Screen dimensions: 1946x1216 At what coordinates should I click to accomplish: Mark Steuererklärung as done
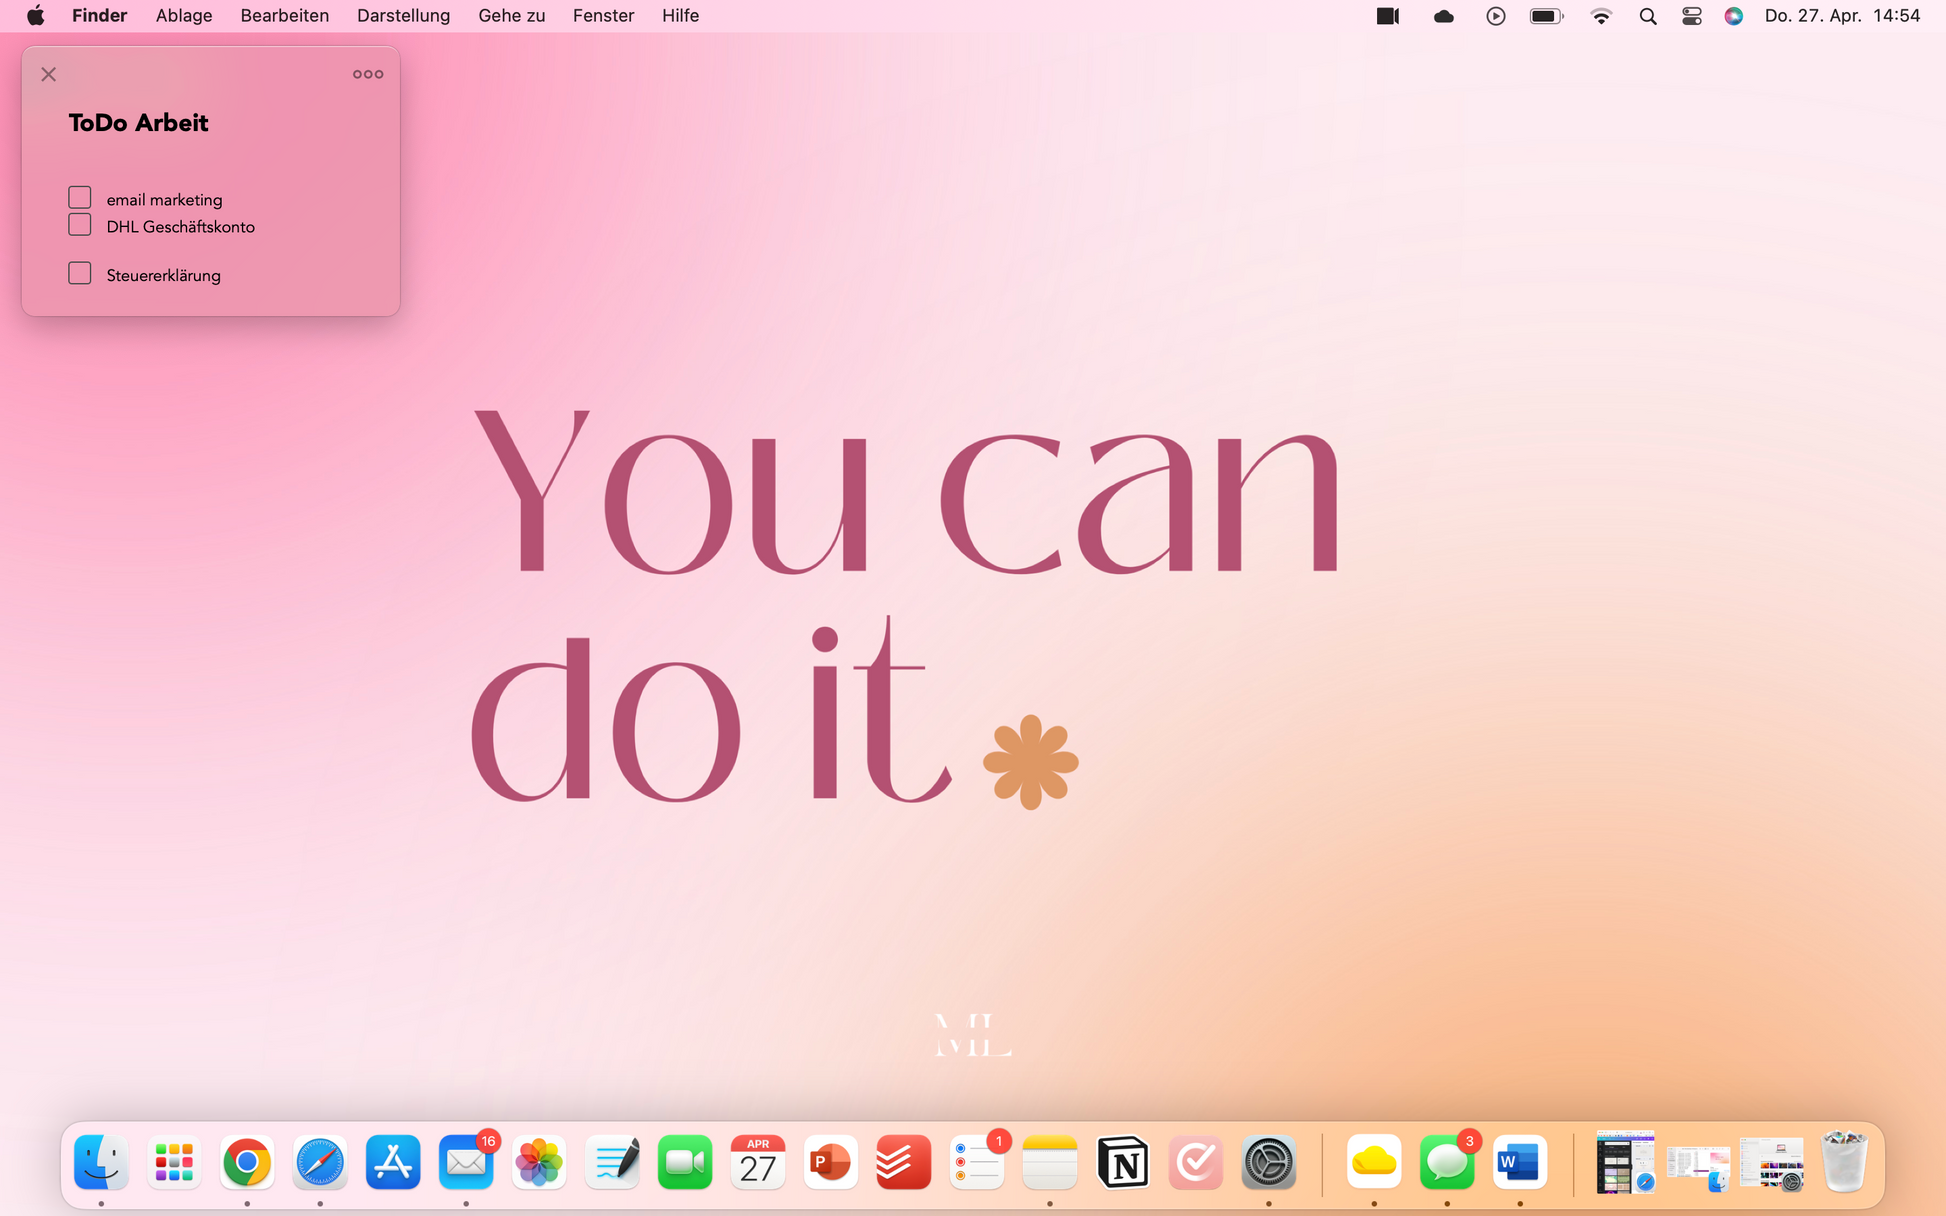click(80, 274)
